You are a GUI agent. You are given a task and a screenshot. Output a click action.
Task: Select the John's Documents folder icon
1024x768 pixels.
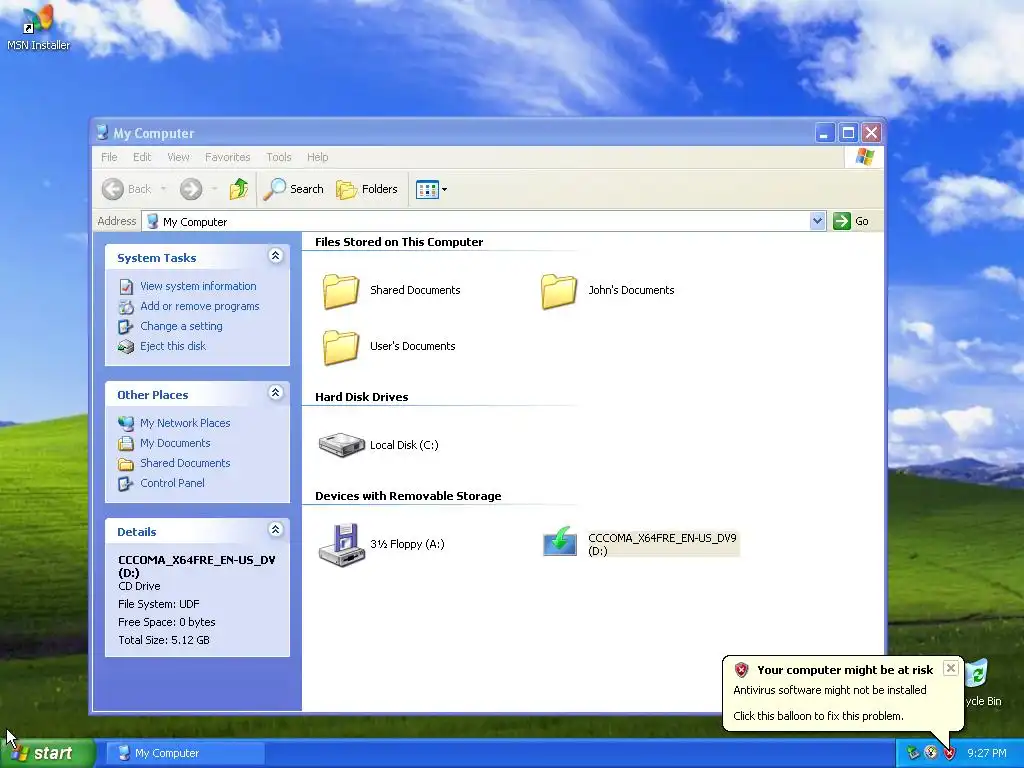click(559, 291)
